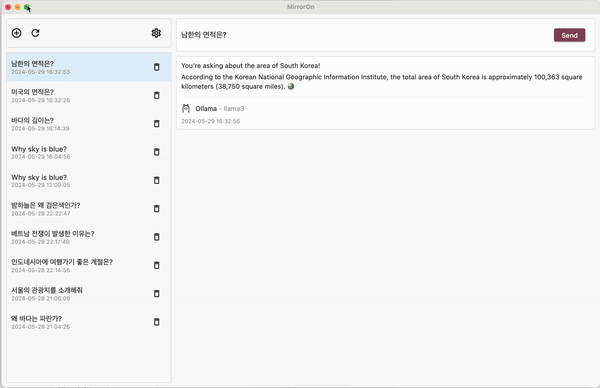Select the 16:04:56 'Why sky is blue?' chat
600x388 pixels.
[x=89, y=152]
